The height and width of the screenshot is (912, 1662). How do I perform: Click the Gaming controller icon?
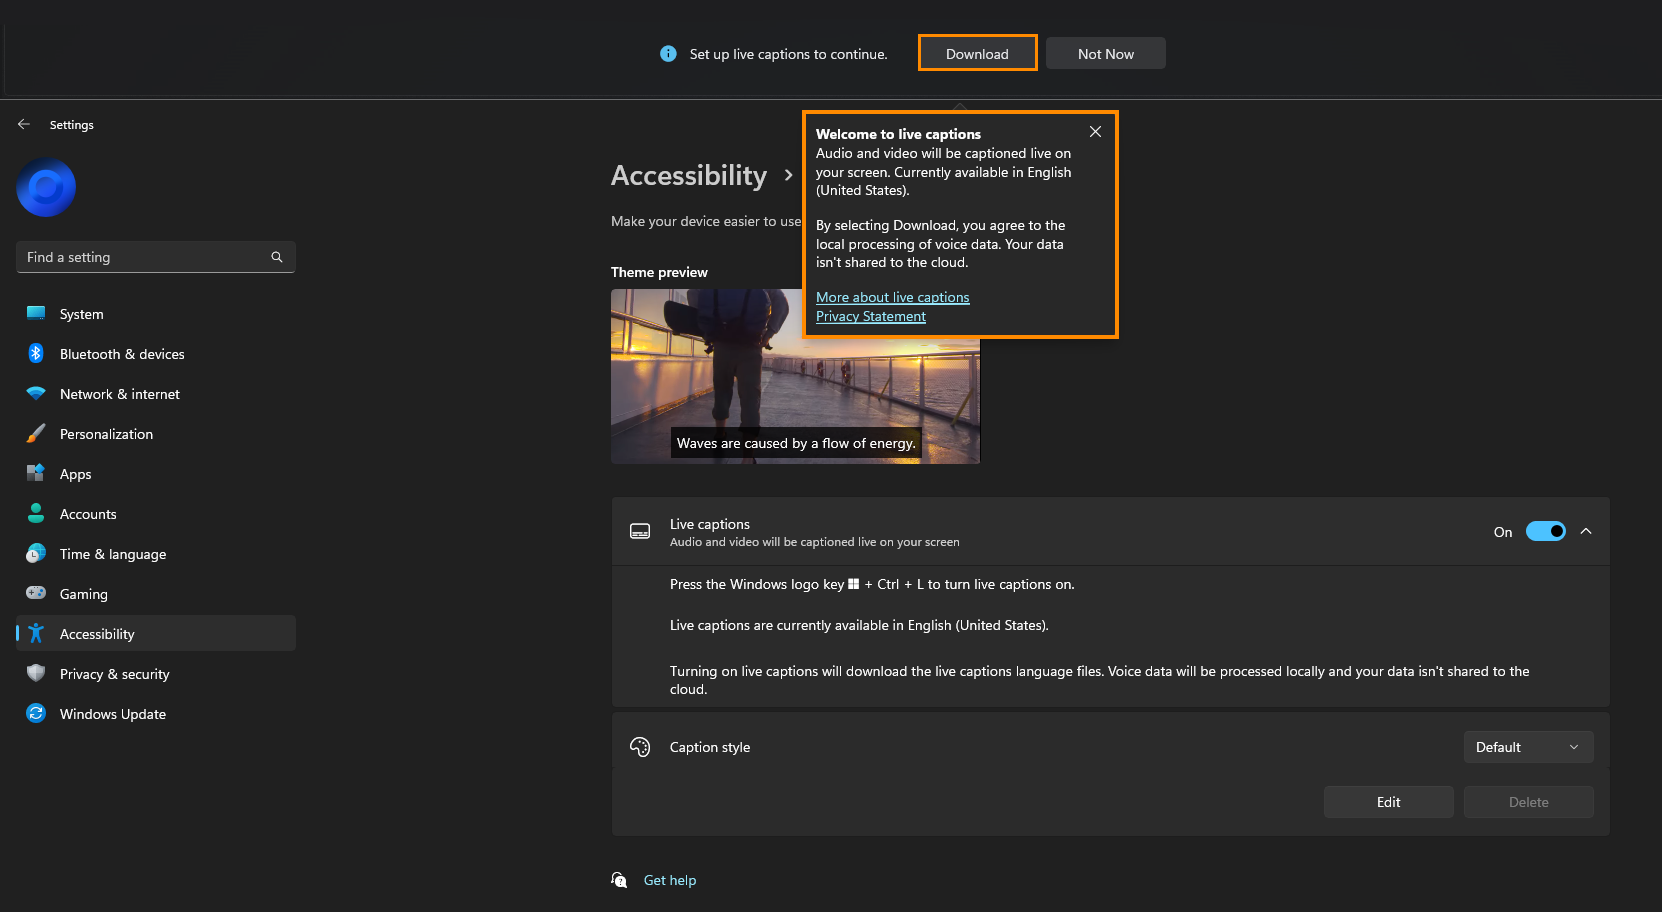click(x=36, y=593)
